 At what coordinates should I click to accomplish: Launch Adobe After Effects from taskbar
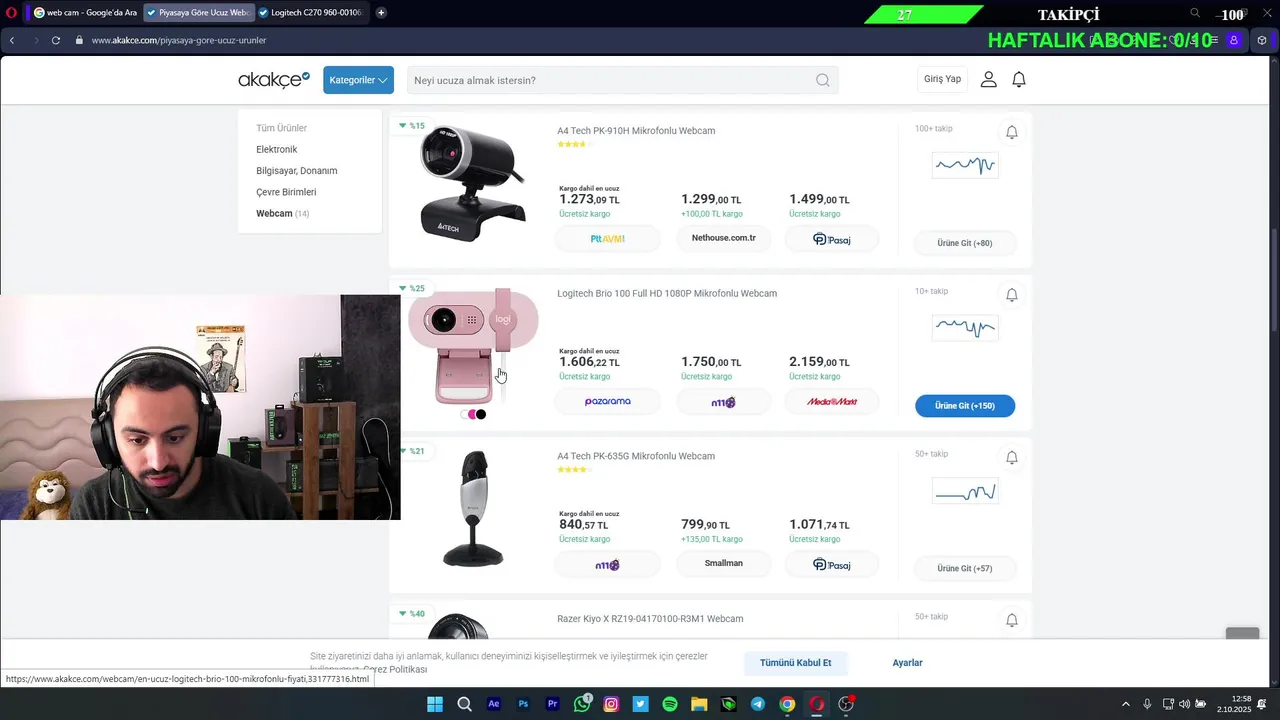494,704
